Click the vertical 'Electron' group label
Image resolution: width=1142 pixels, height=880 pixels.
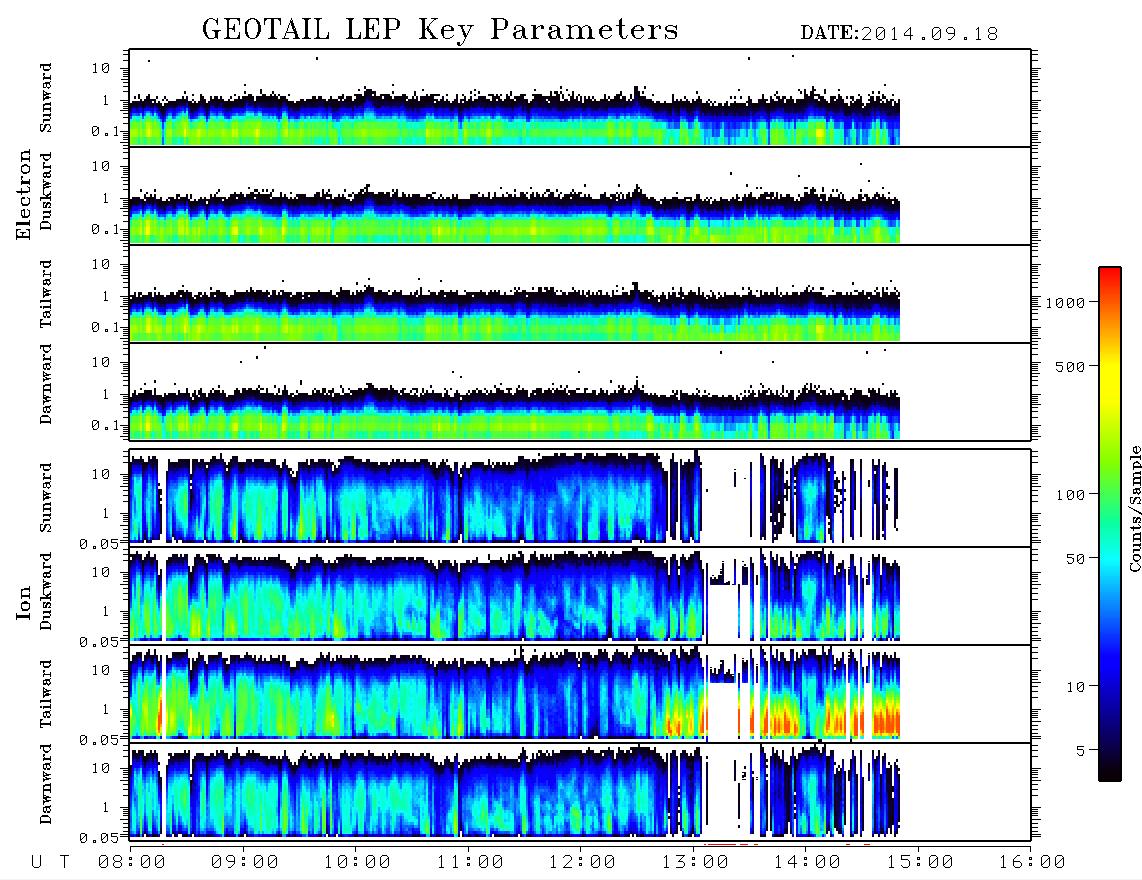24,195
